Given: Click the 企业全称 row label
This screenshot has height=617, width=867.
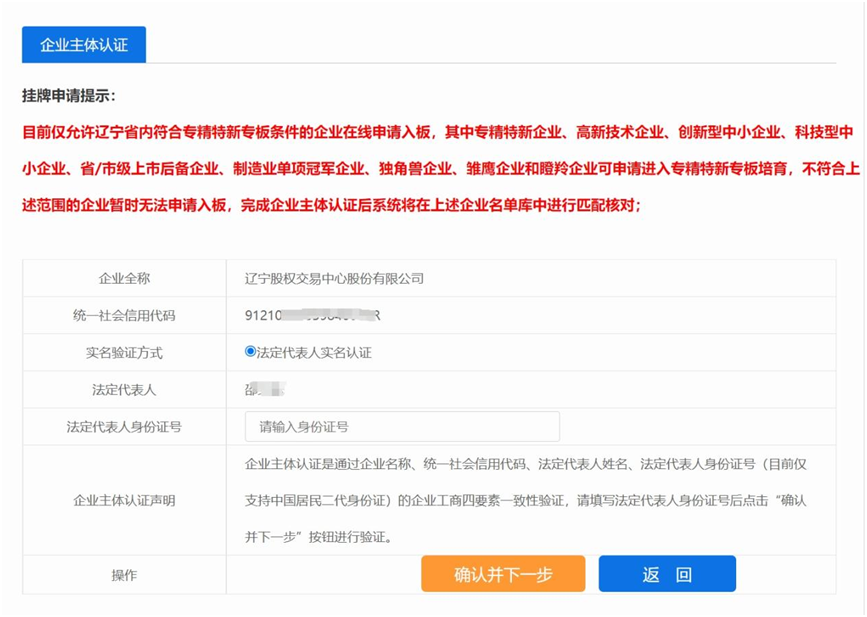Looking at the screenshot, I should click(x=124, y=278).
